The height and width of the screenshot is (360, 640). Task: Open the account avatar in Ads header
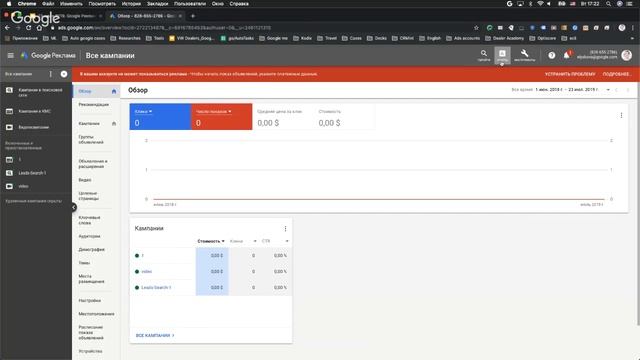627,55
